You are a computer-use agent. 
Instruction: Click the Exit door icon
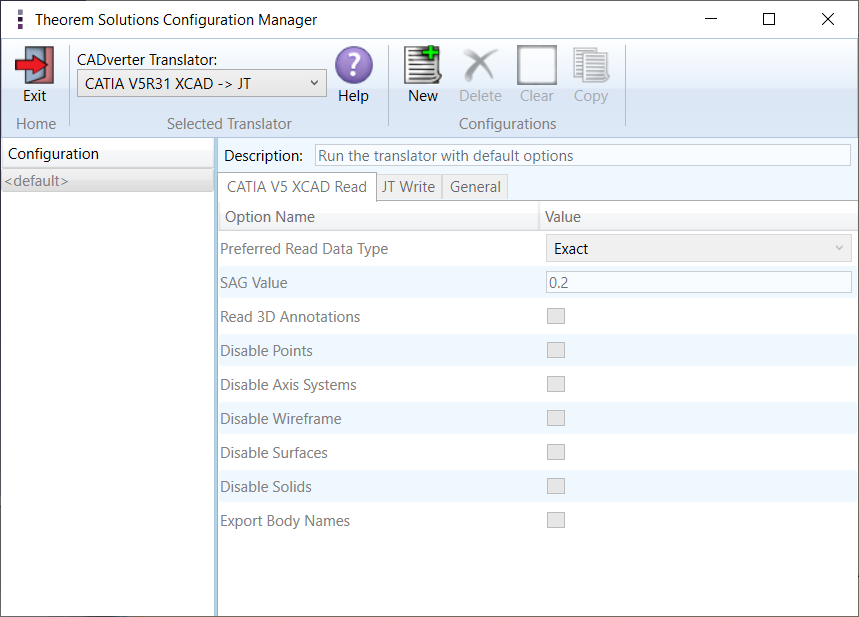pos(35,65)
